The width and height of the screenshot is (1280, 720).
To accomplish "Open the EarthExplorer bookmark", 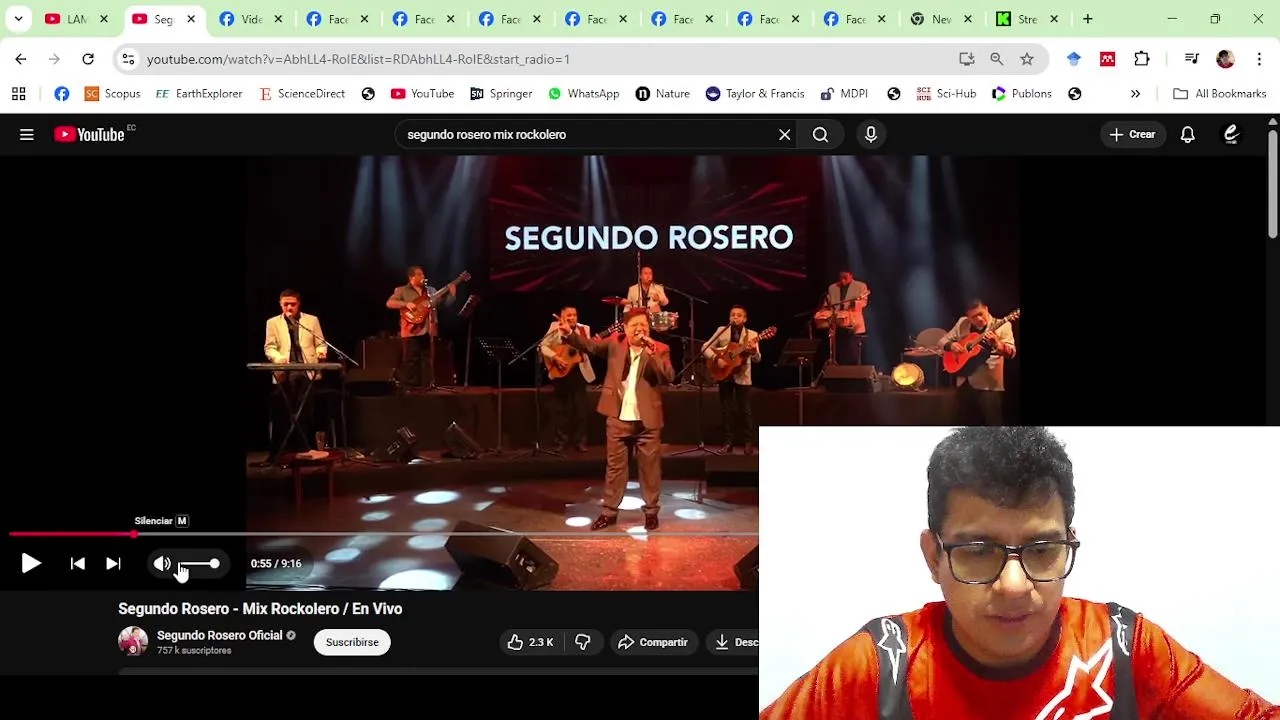I will [199, 93].
